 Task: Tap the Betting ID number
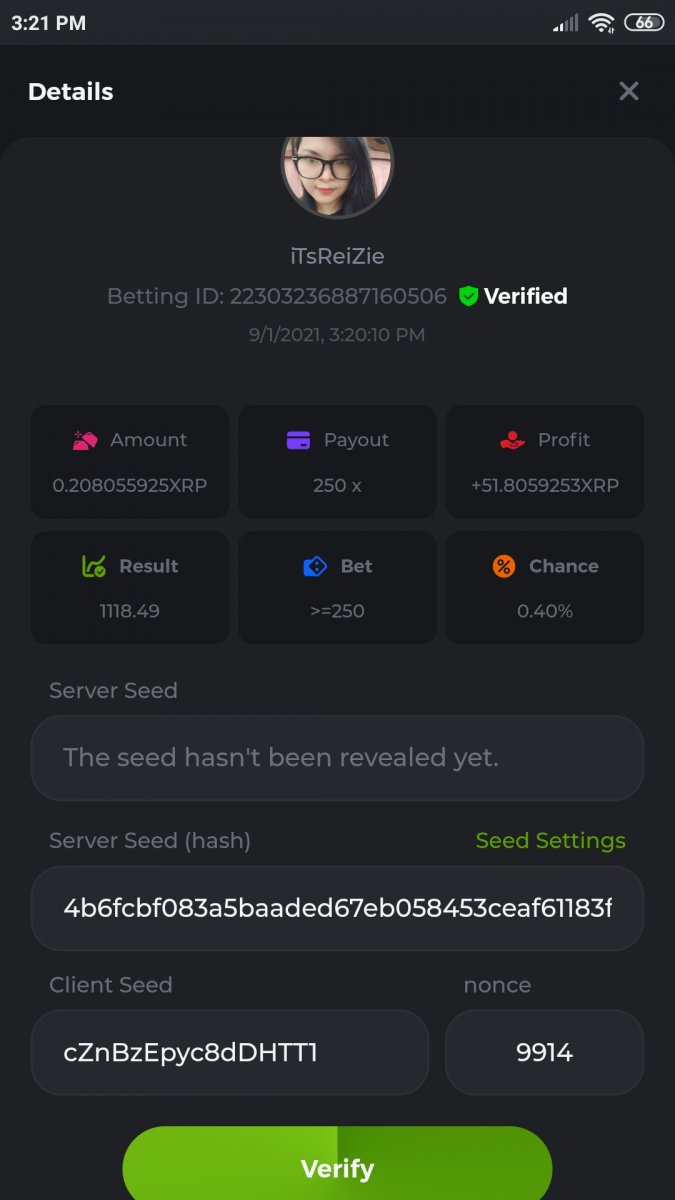(x=338, y=296)
